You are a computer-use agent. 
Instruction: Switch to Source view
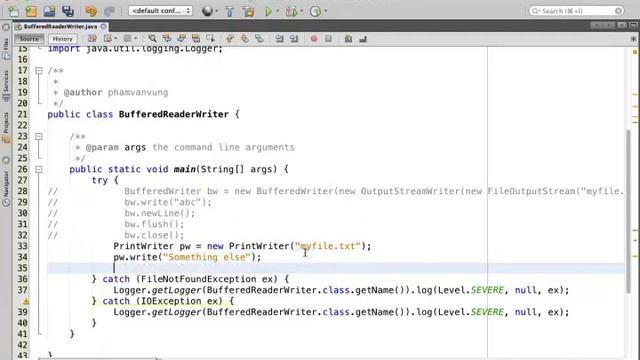(x=29, y=39)
